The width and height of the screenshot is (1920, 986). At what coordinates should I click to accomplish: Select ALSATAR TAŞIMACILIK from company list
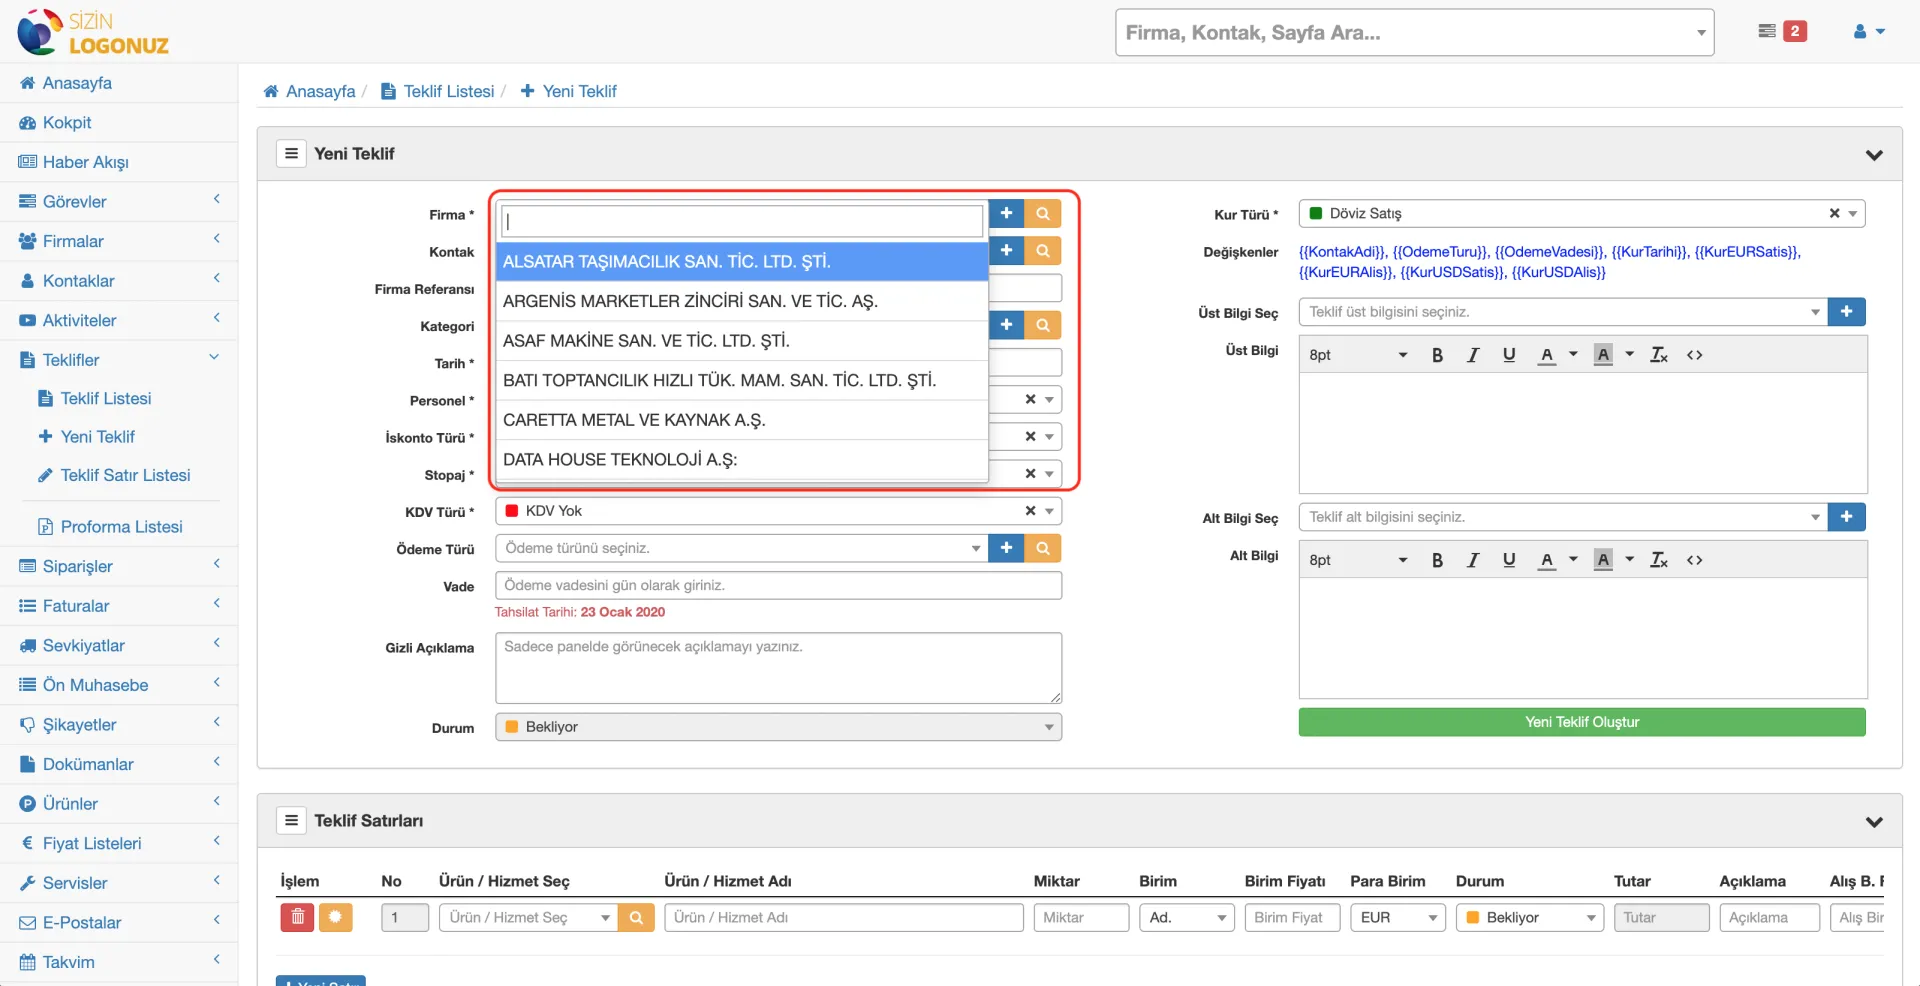click(x=742, y=262)
